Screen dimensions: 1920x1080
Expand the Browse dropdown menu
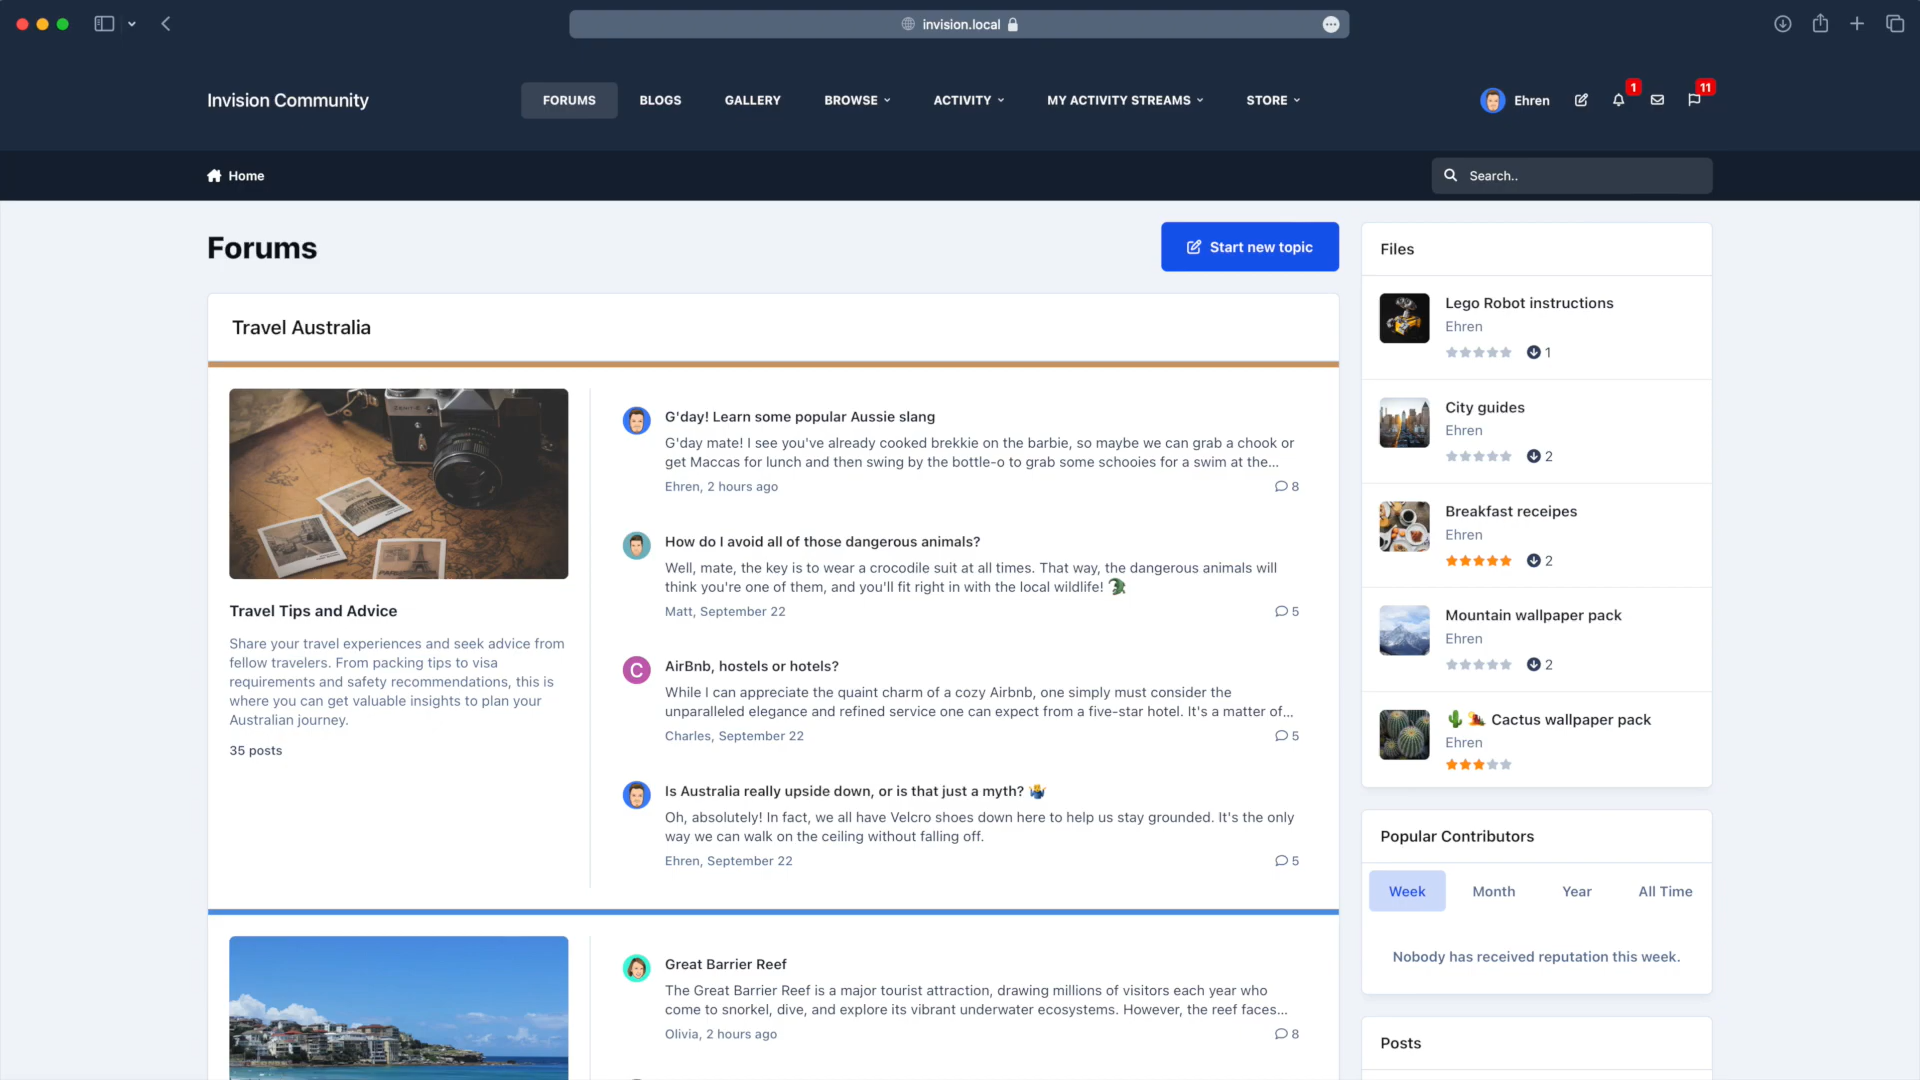click(857, 100)
